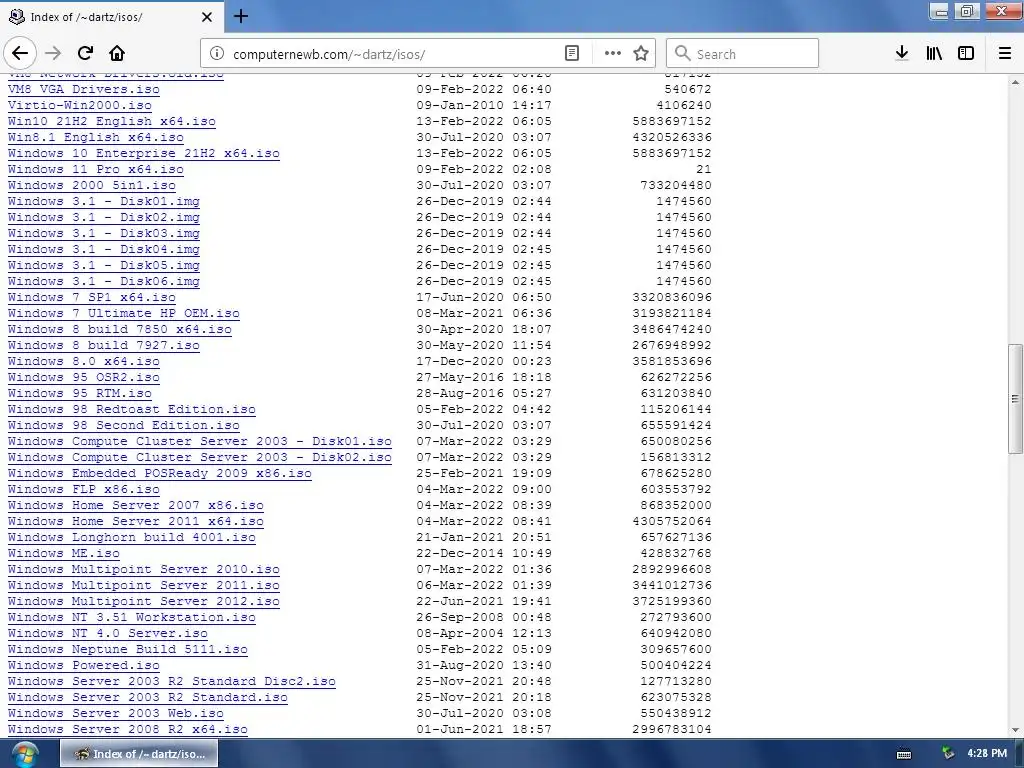Select the Index of /~dartz/isos/ tab
The width and height of the screenshot is (1024, 768).
[x=112, y=17]
